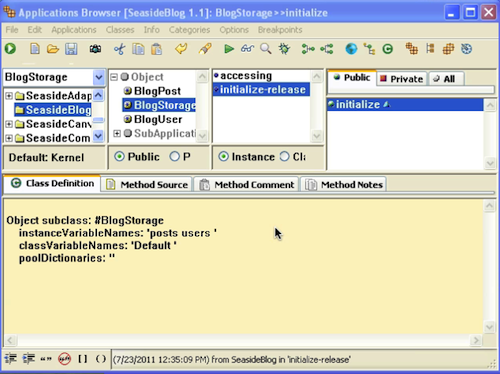
Task: Click the copy pages toolbar icon
Action: 138,49
